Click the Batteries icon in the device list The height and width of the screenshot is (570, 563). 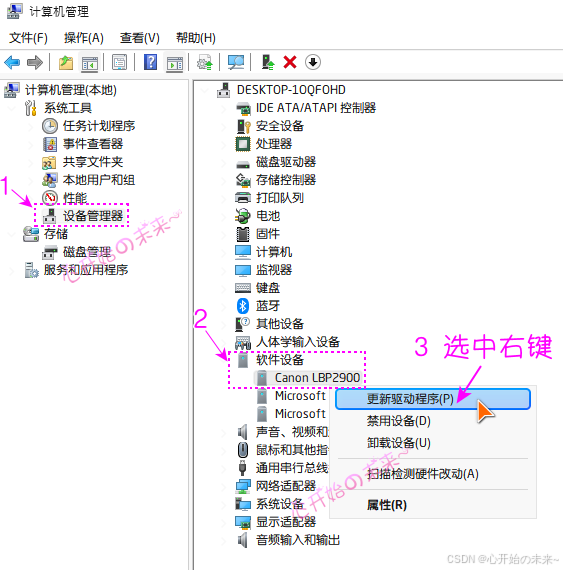[x=243, y=216]
